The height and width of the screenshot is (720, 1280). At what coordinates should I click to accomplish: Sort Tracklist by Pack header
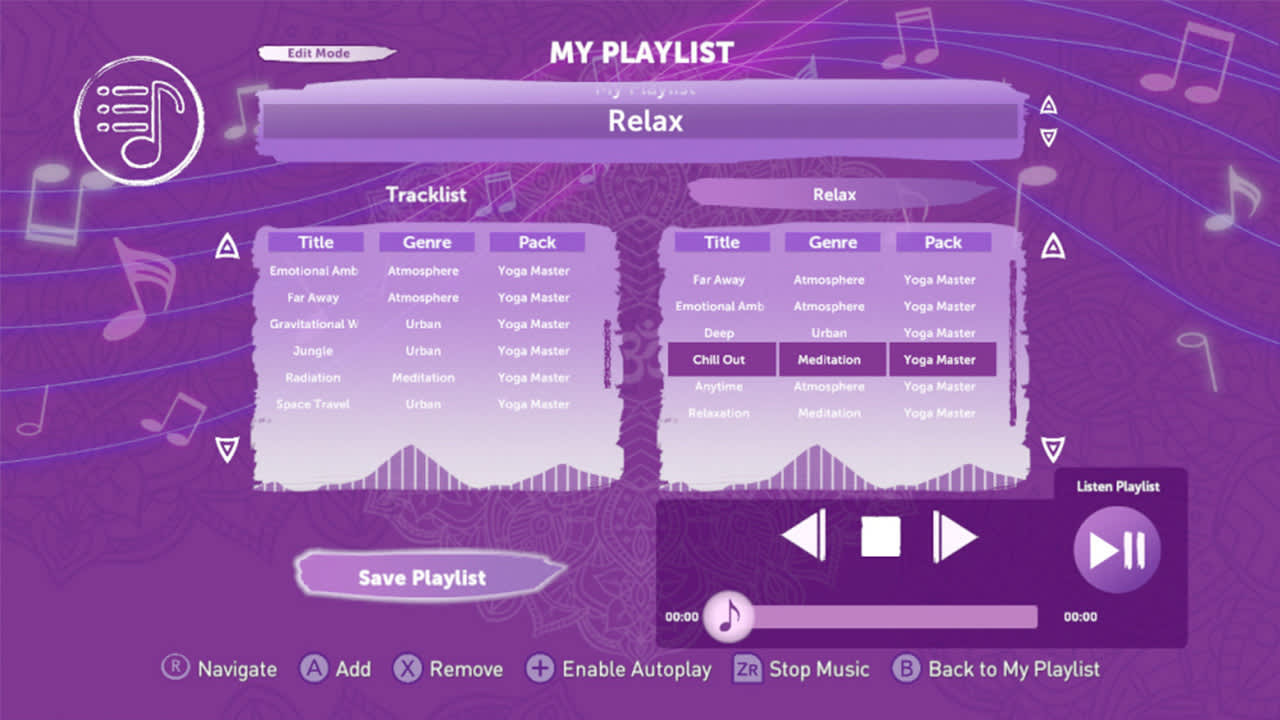pos(537,242)
